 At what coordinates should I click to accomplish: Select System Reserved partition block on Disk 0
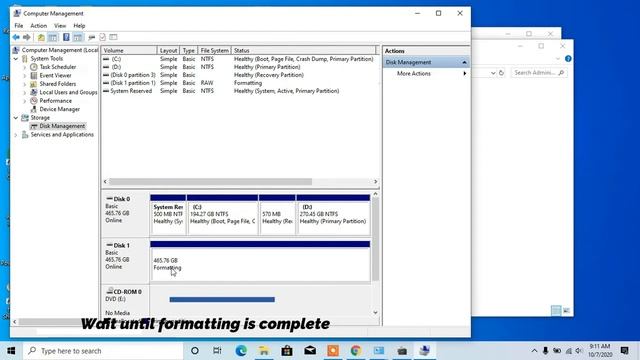coord(168,215)
